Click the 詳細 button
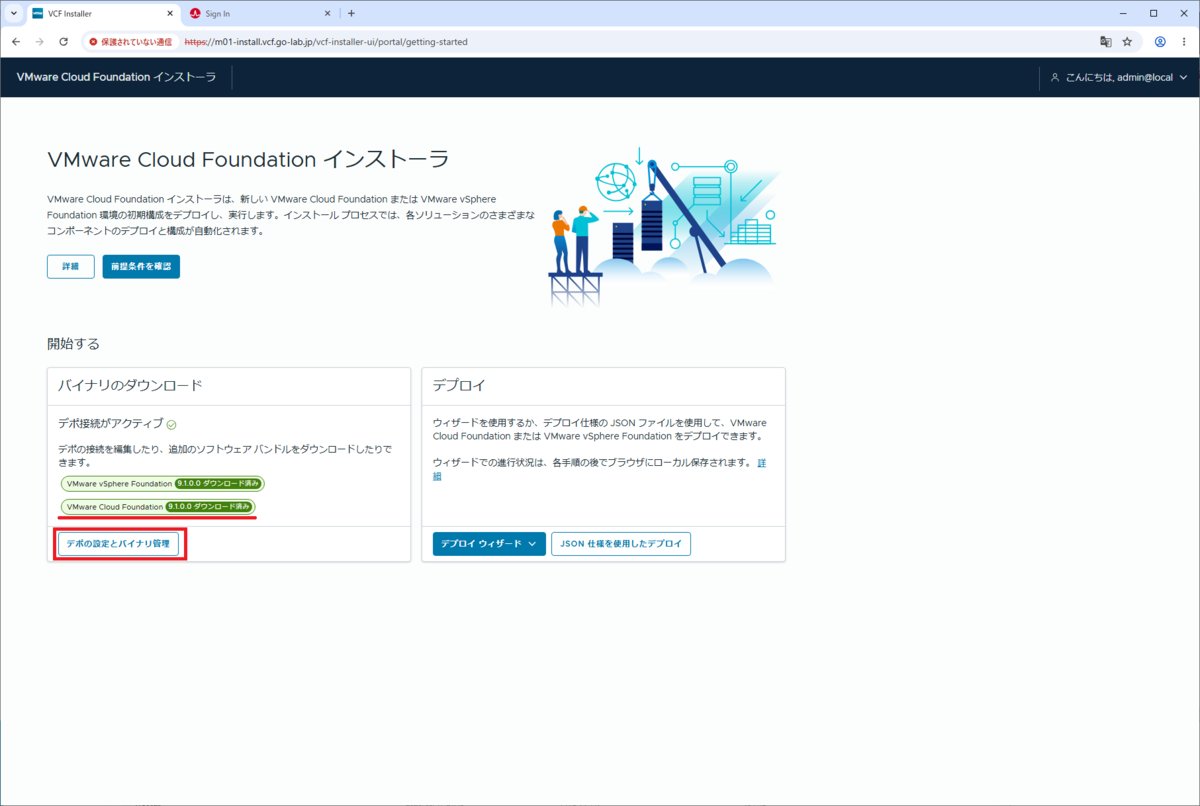This screenshot has width=1200, height=806. pyautogui.click(x=71, y=266)
